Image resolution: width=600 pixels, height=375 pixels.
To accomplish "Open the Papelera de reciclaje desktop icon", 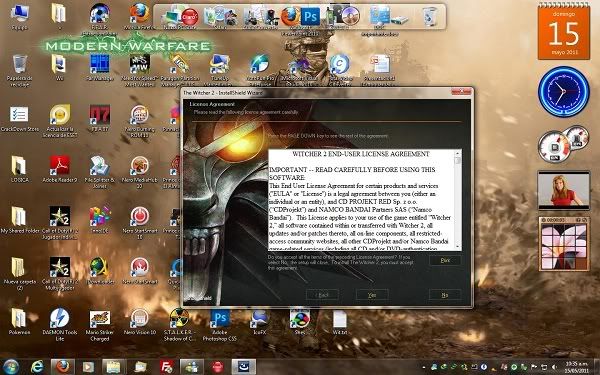I will click(x=20, y=70).
